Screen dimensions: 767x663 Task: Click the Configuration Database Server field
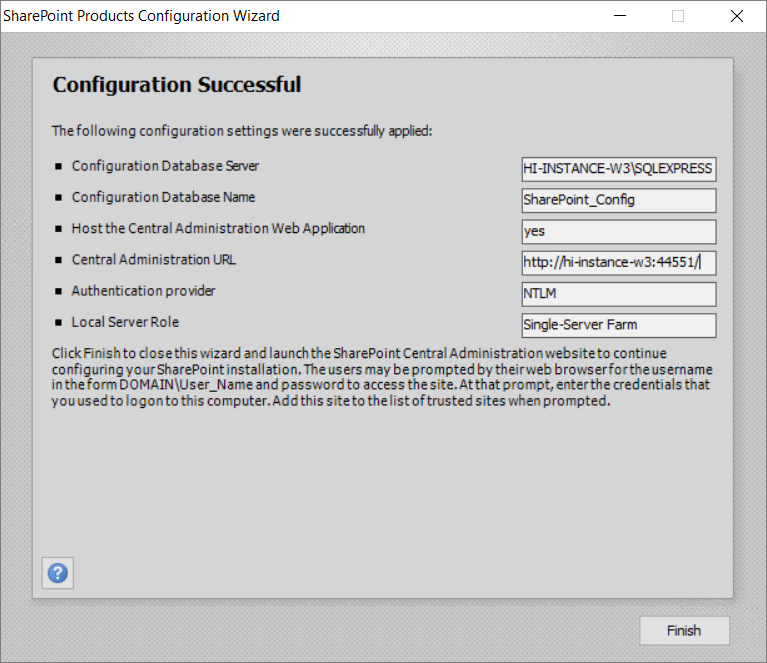619,169
